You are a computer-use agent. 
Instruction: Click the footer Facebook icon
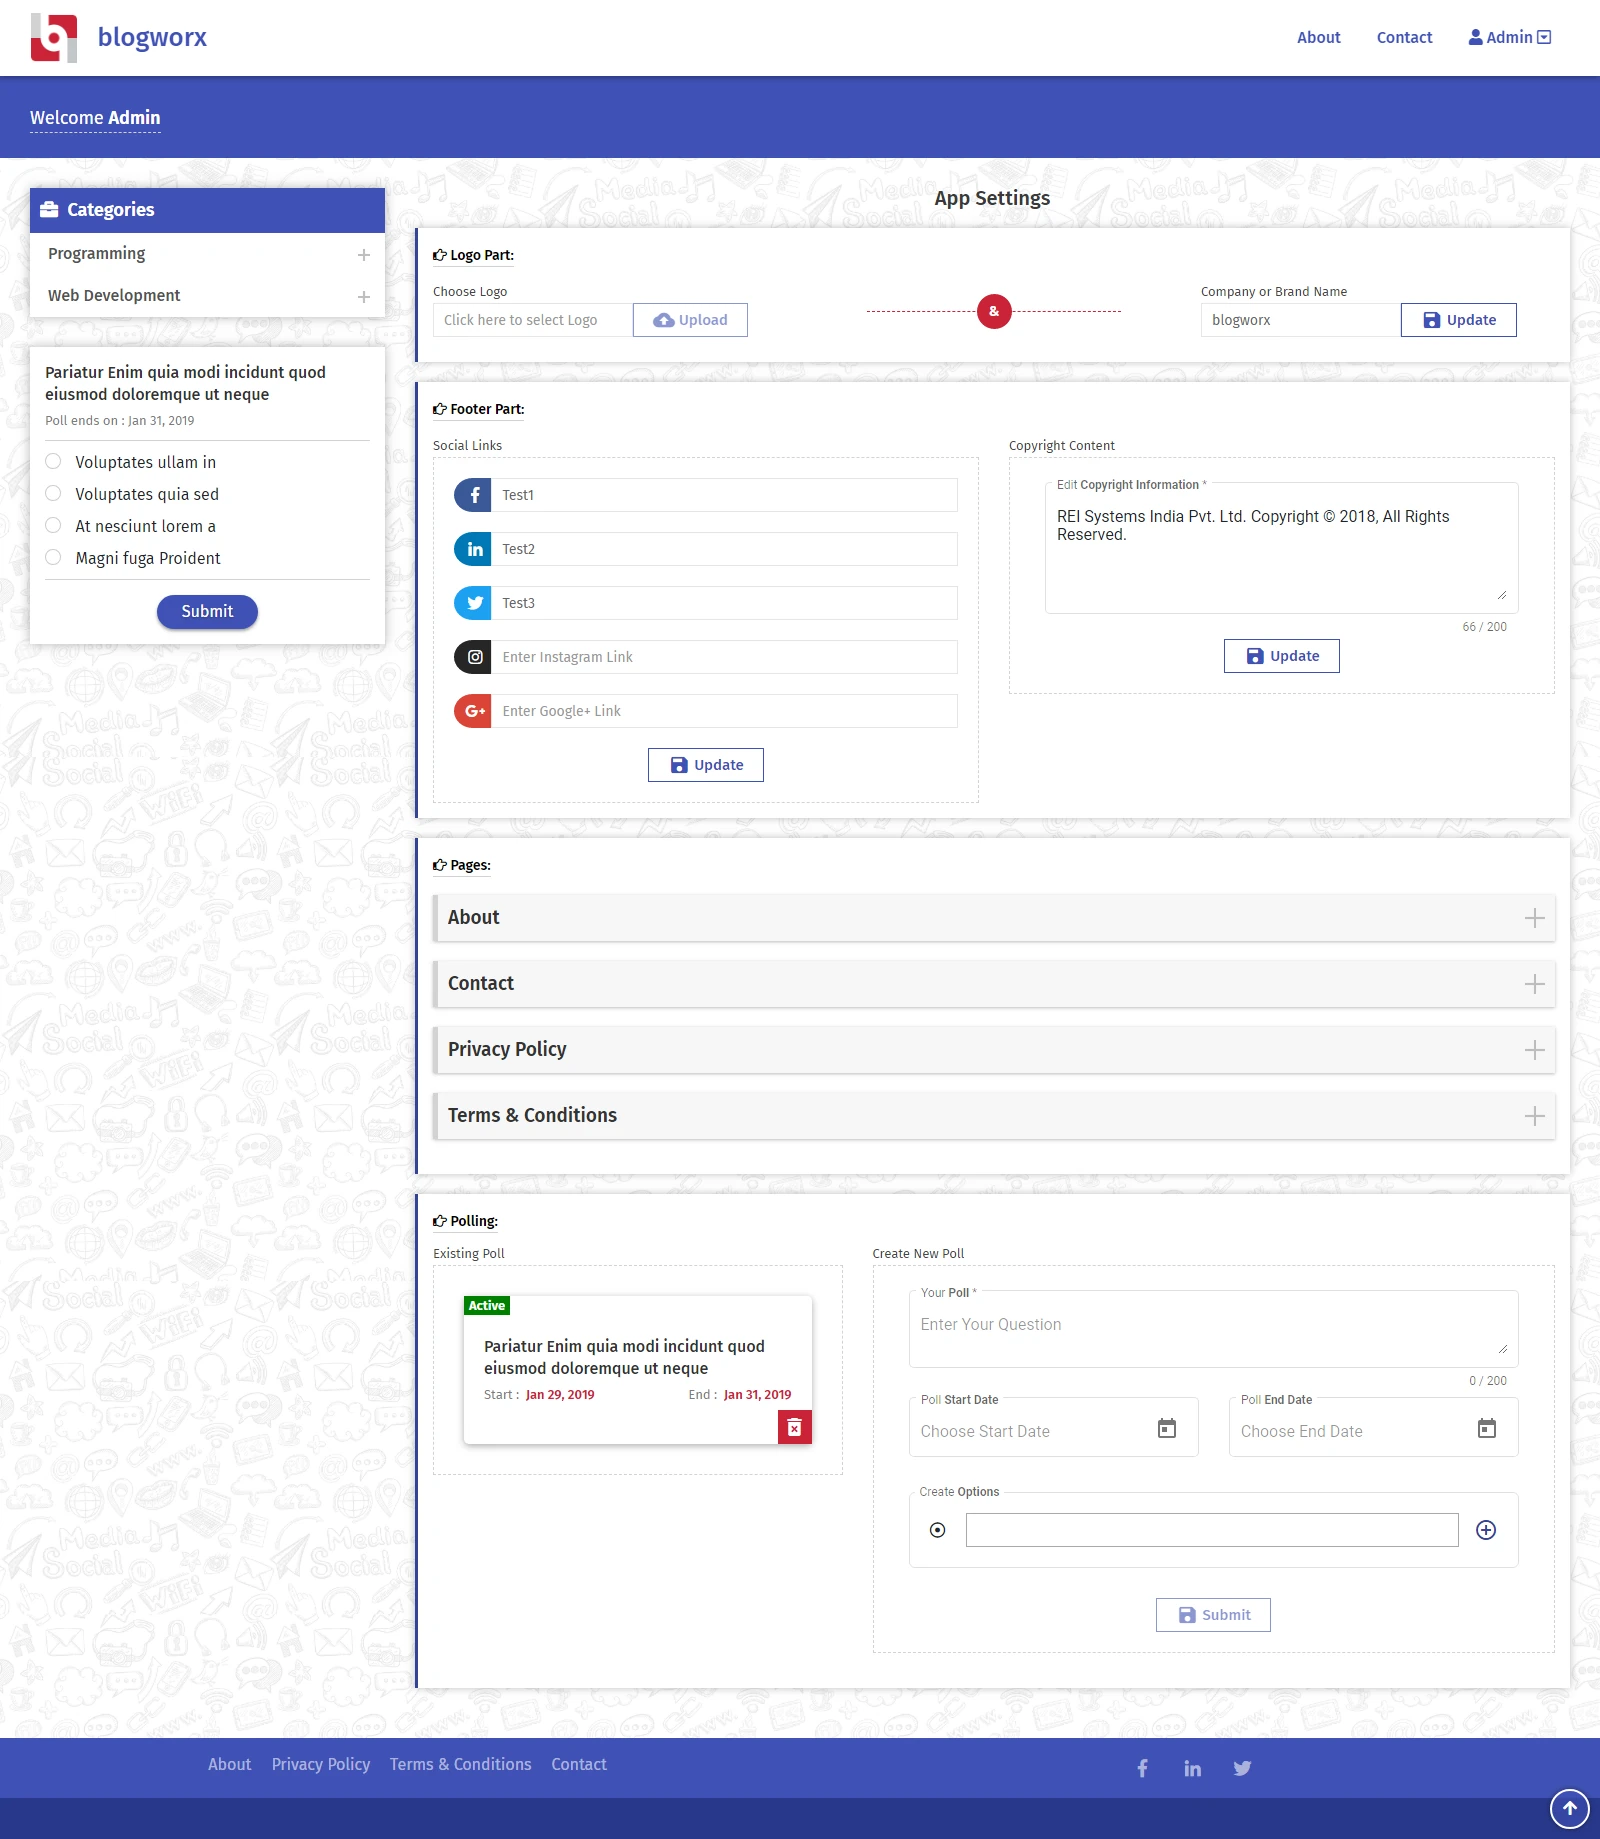point(1142,1768)
